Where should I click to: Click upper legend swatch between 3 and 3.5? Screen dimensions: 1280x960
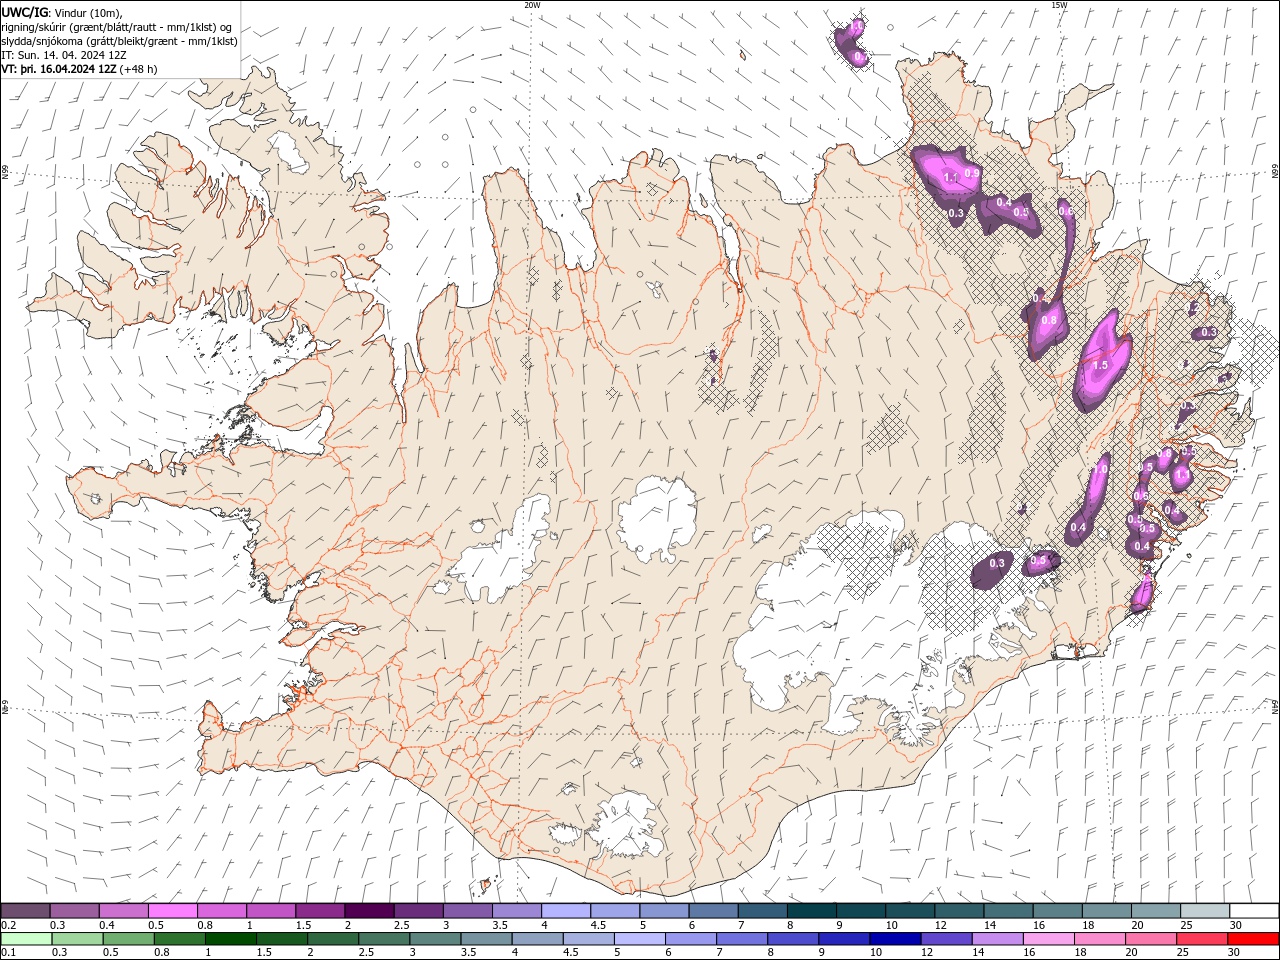(467, 911)
